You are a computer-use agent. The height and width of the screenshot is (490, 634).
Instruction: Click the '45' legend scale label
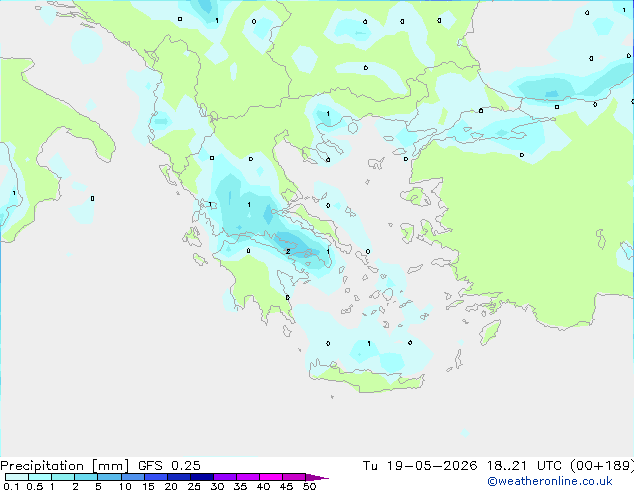click(286, 486)
